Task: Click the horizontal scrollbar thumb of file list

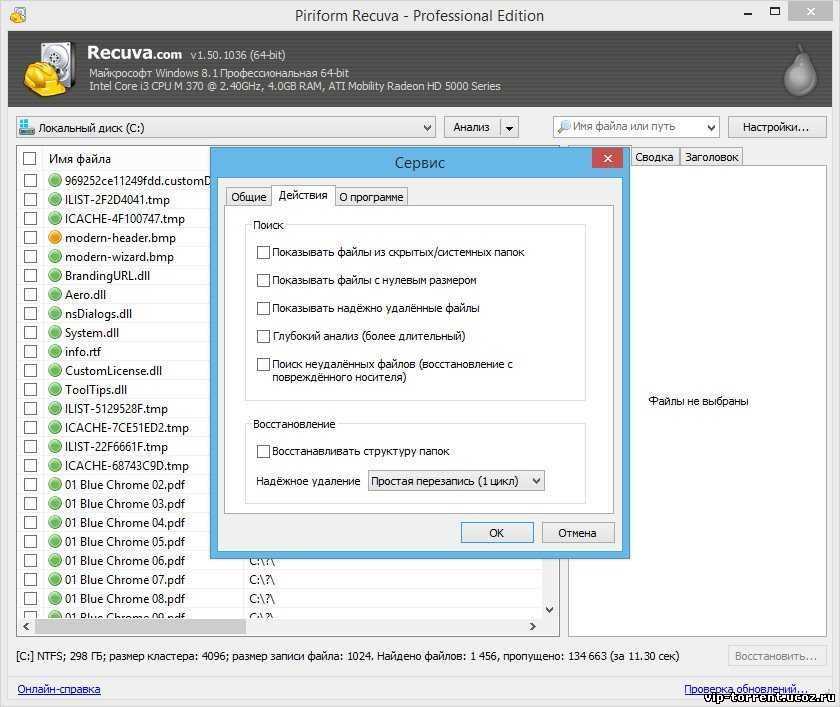Action: [x=140, y=626]
